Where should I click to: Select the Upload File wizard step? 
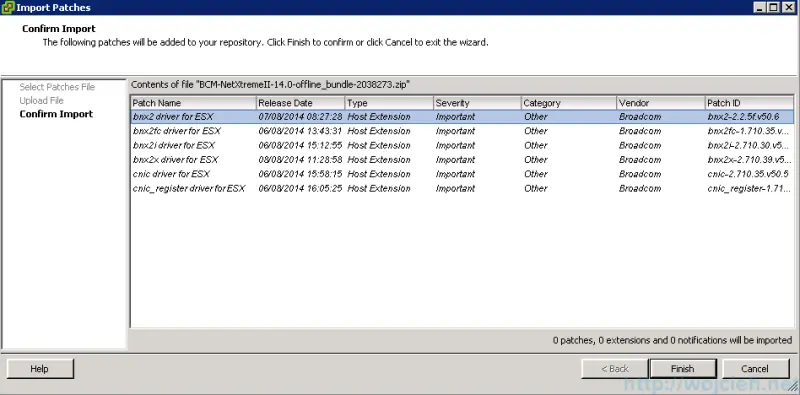(x=41, y=101)
